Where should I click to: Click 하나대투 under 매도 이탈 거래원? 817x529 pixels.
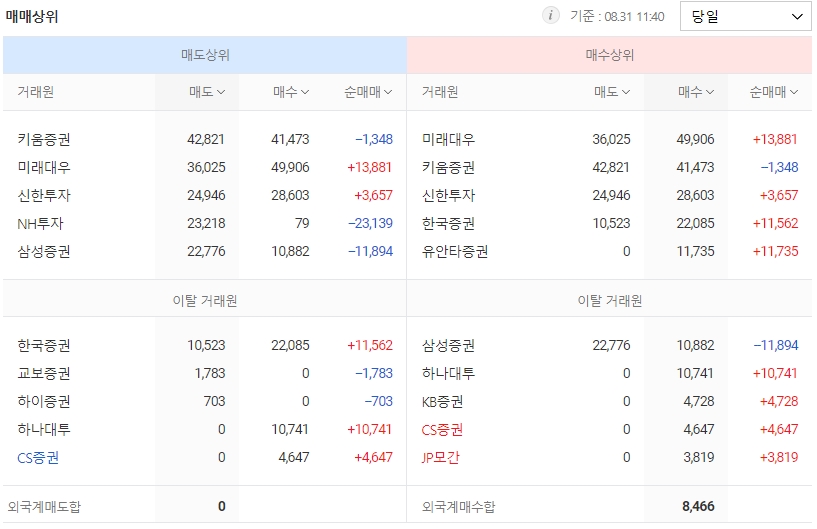[44, 430]
